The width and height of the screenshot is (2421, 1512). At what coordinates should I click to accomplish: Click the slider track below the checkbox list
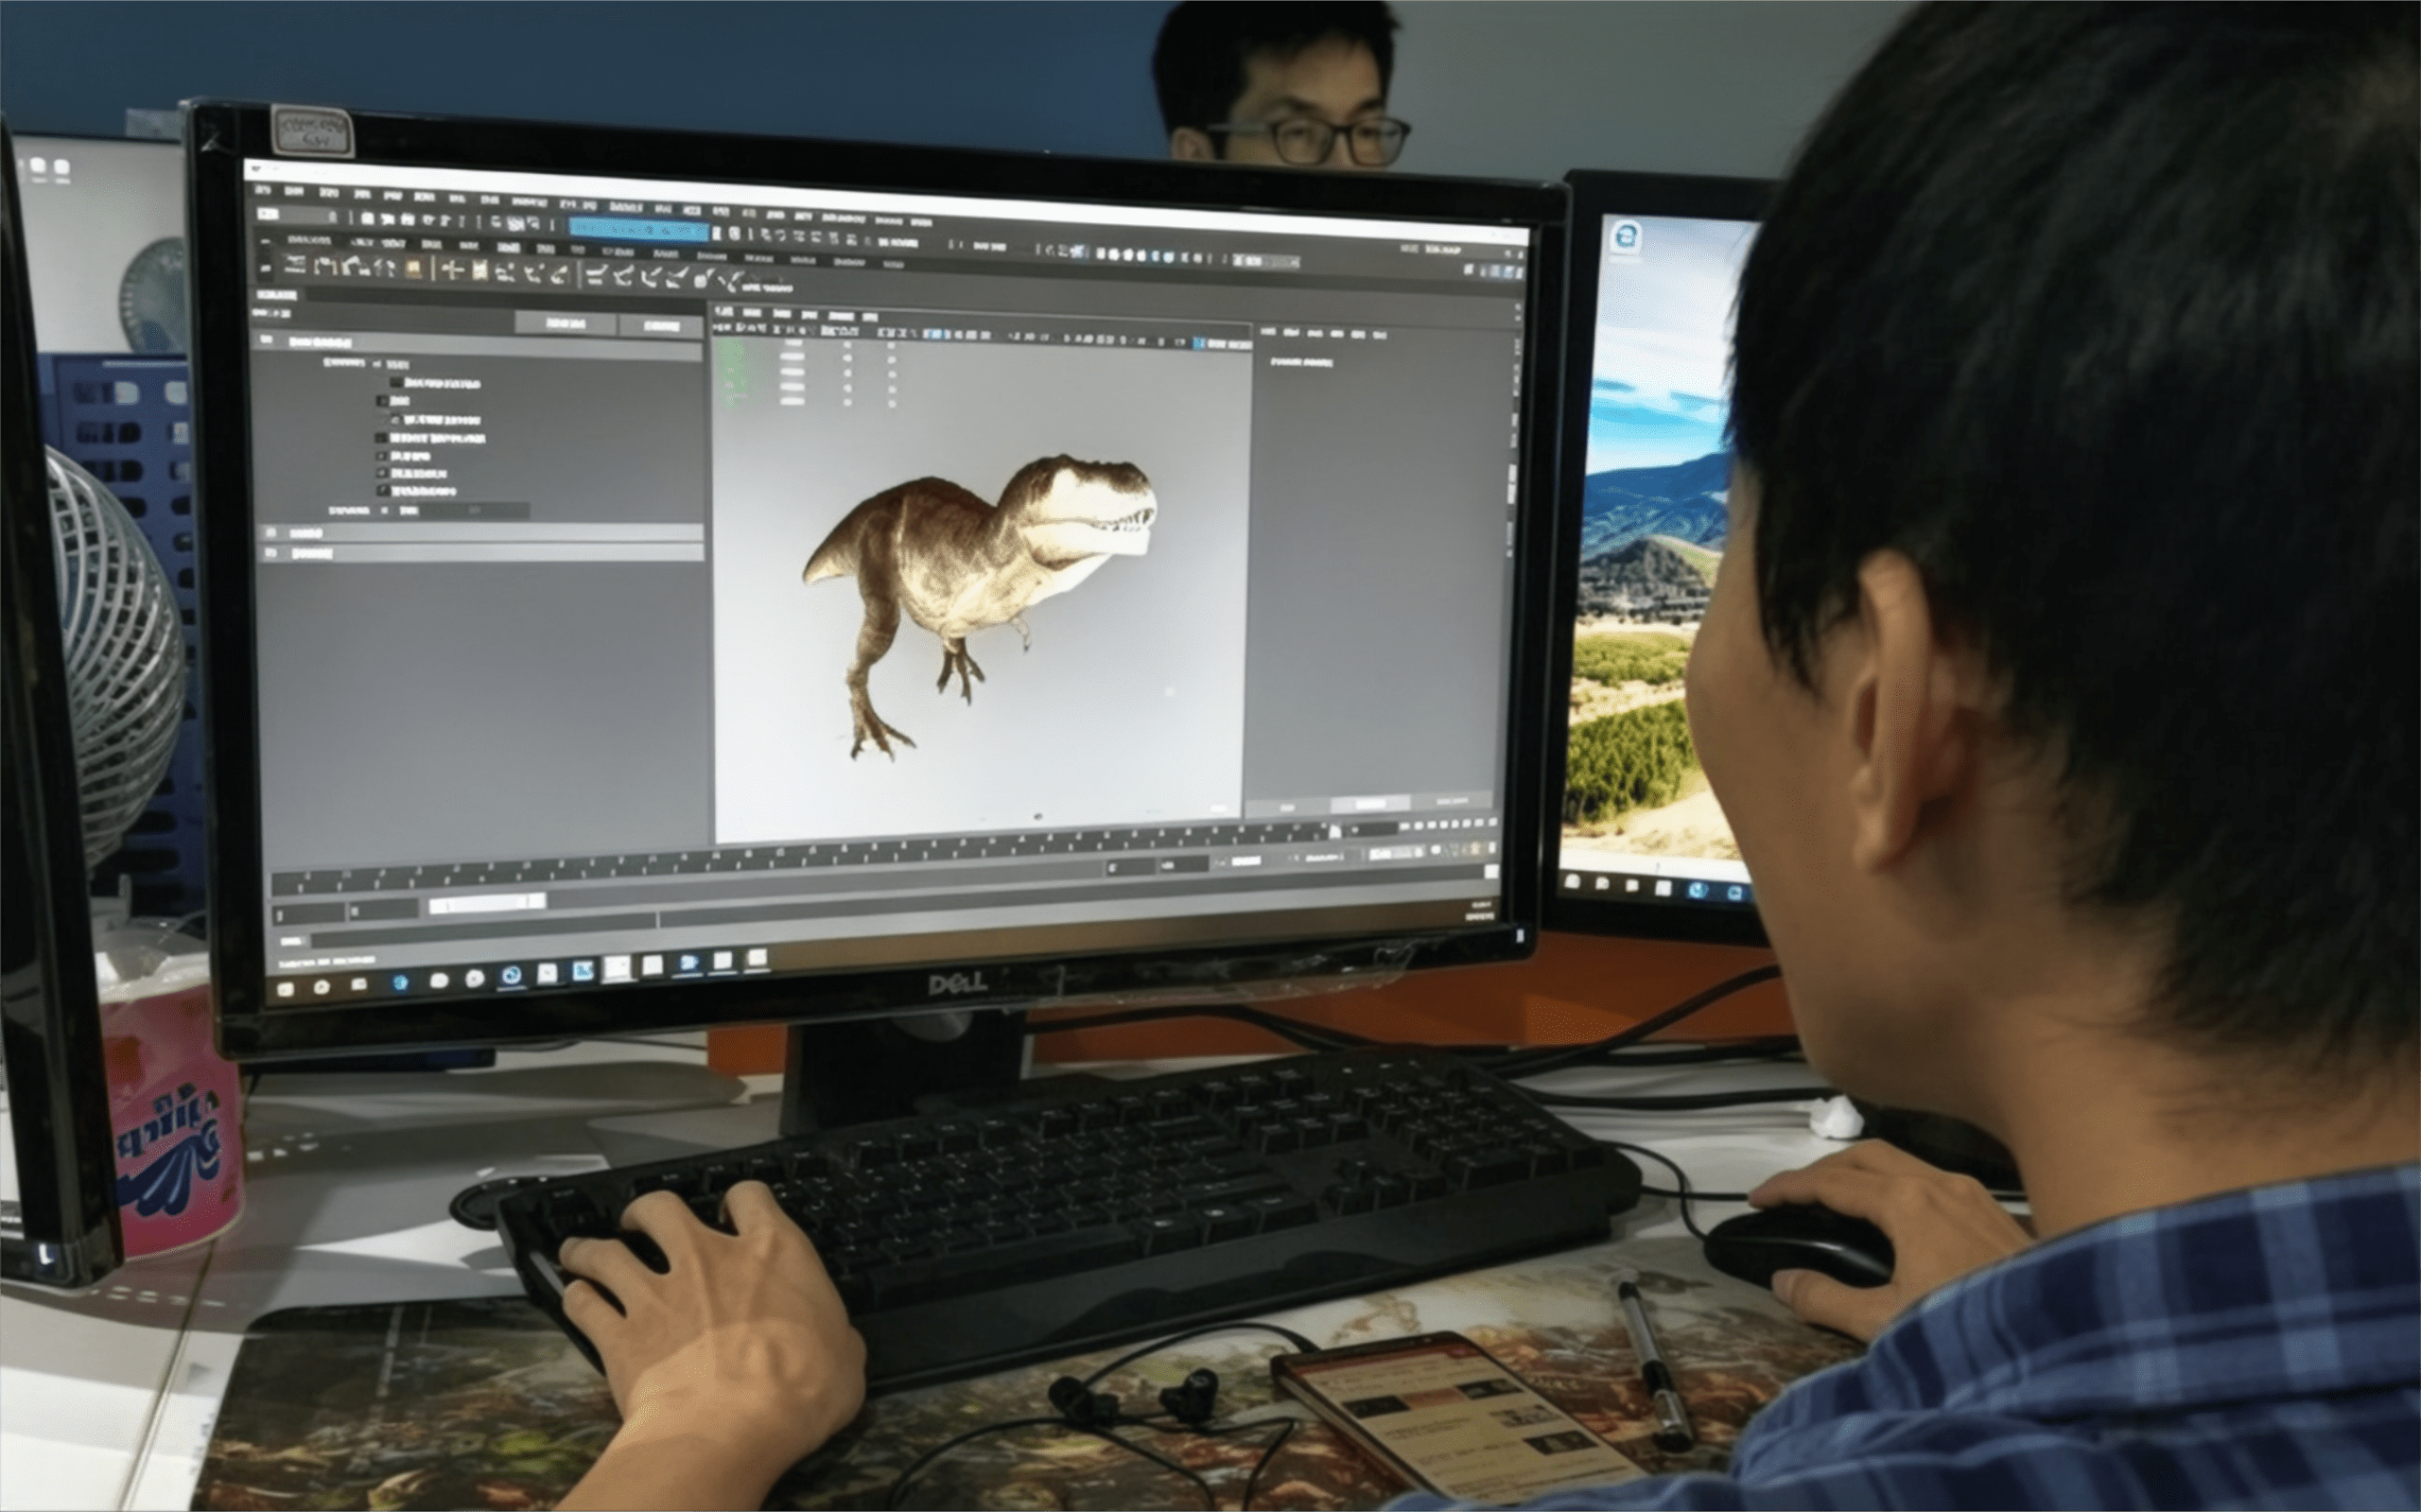(x=474, y=511)
